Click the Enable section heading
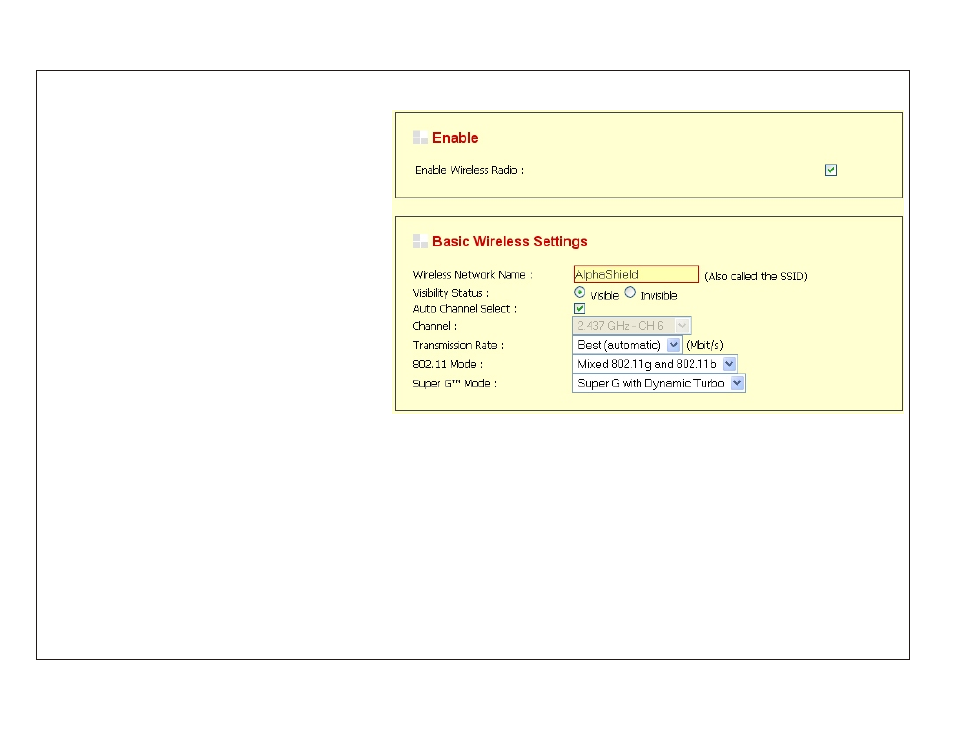The image size is (954, 737). click(454, 138)
